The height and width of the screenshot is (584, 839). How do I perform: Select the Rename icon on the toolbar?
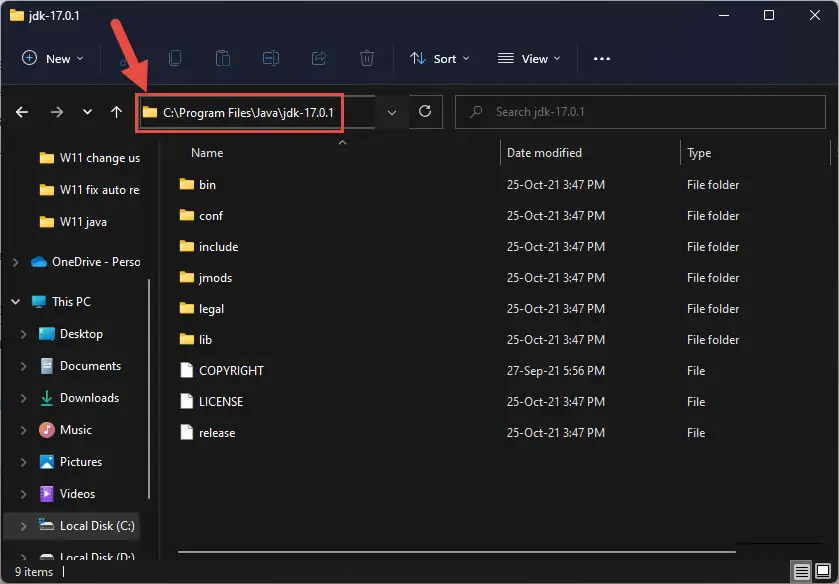pyautogui.click(x=270, y=58)
